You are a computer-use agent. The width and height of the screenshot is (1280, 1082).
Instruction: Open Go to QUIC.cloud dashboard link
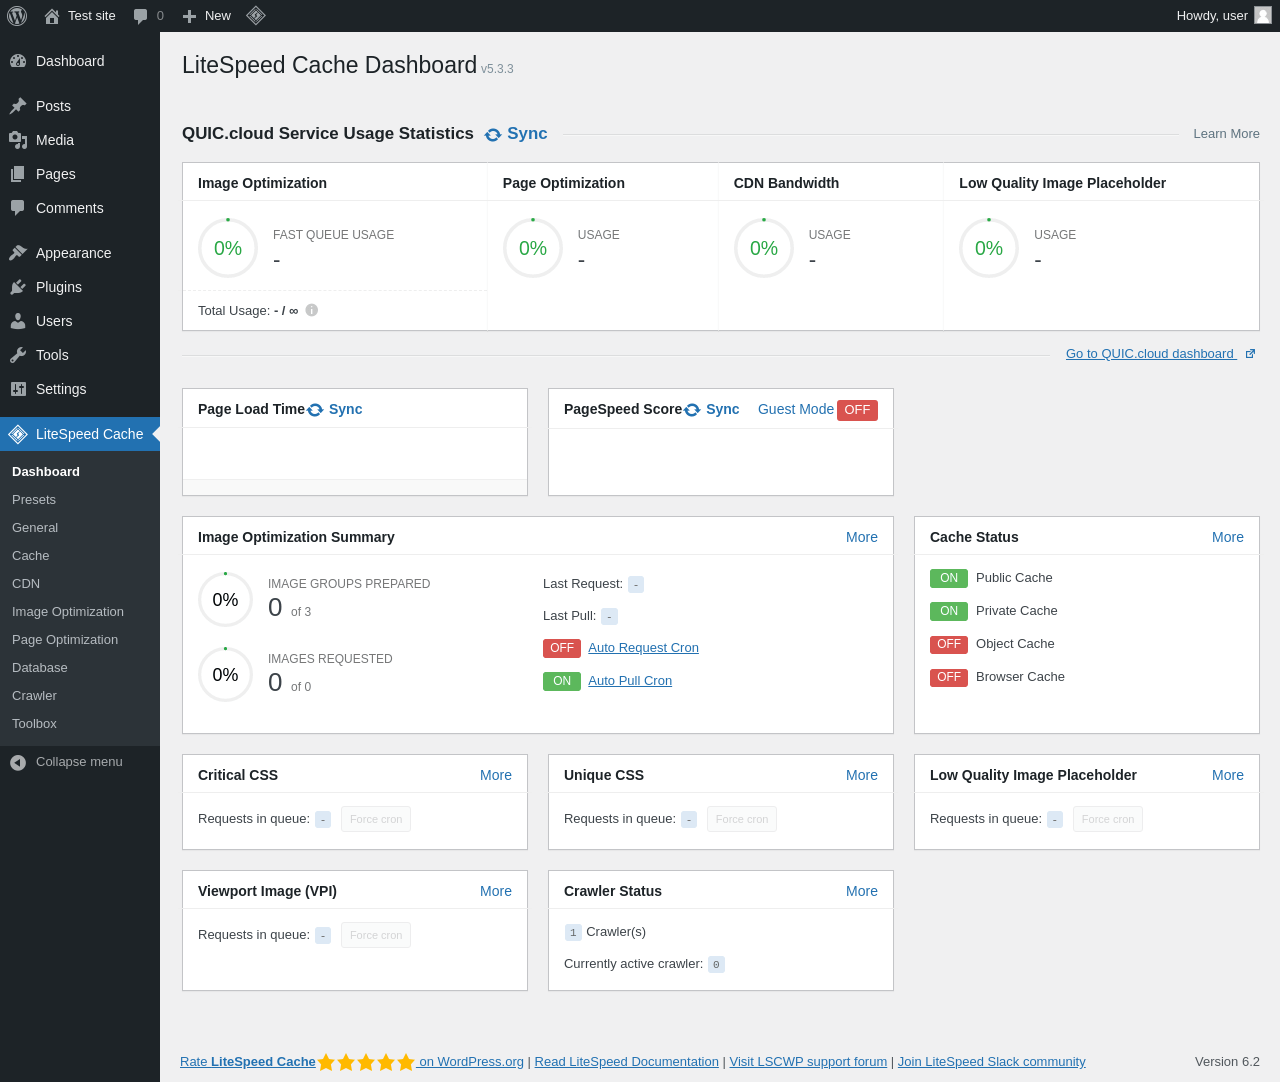tap(1150, 354)
